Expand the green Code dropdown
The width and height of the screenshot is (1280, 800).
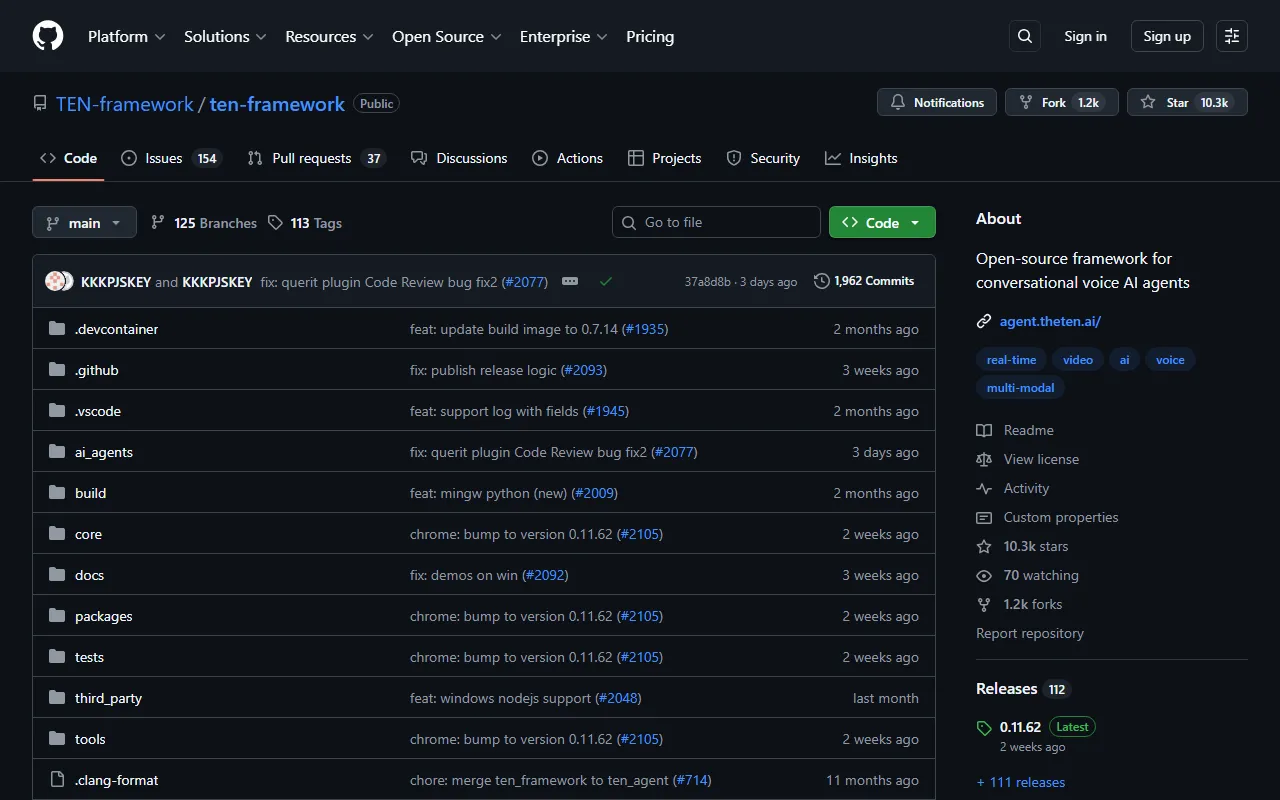click(x=881, y=223)
